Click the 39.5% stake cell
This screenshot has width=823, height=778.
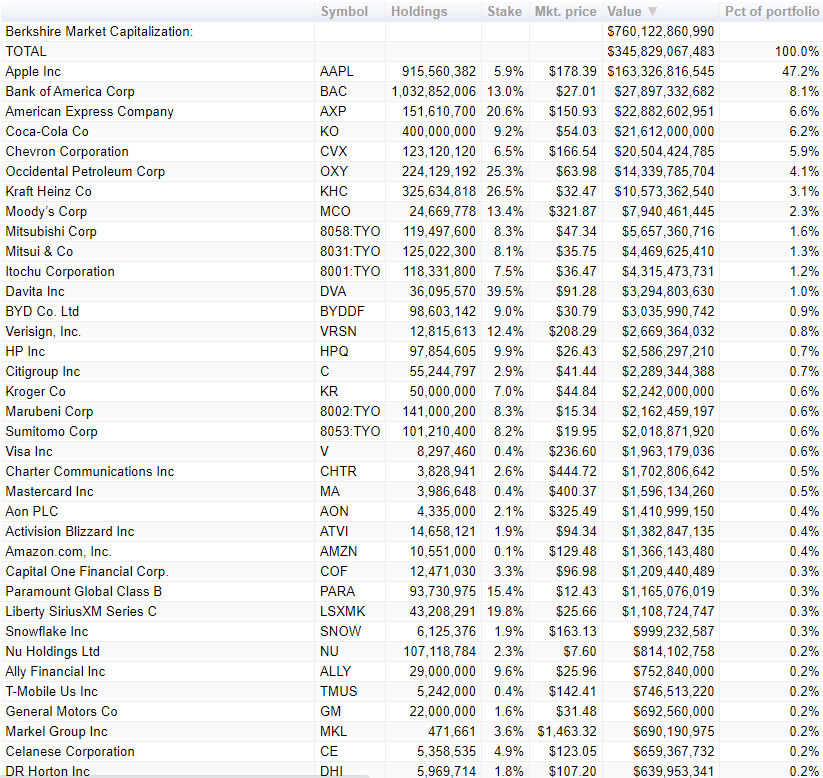coord(505,291)
